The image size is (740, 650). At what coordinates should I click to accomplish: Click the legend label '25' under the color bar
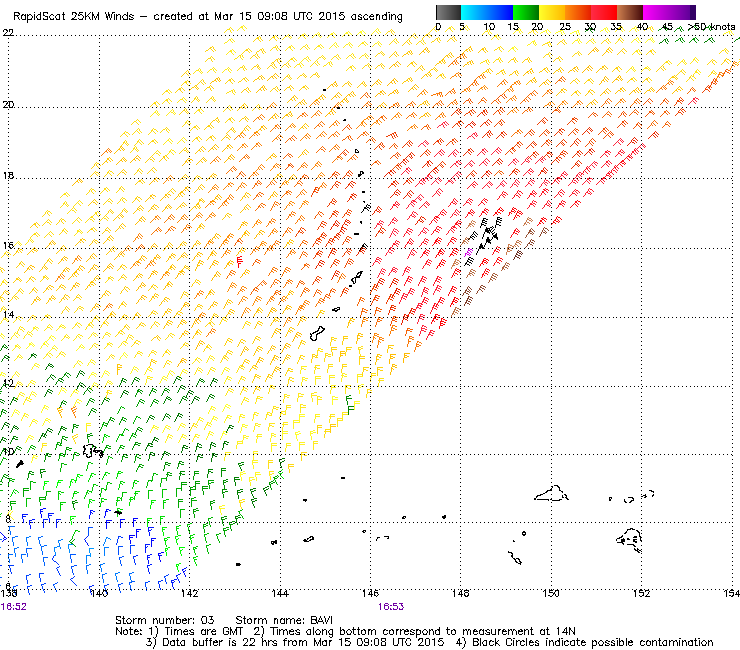565,27
